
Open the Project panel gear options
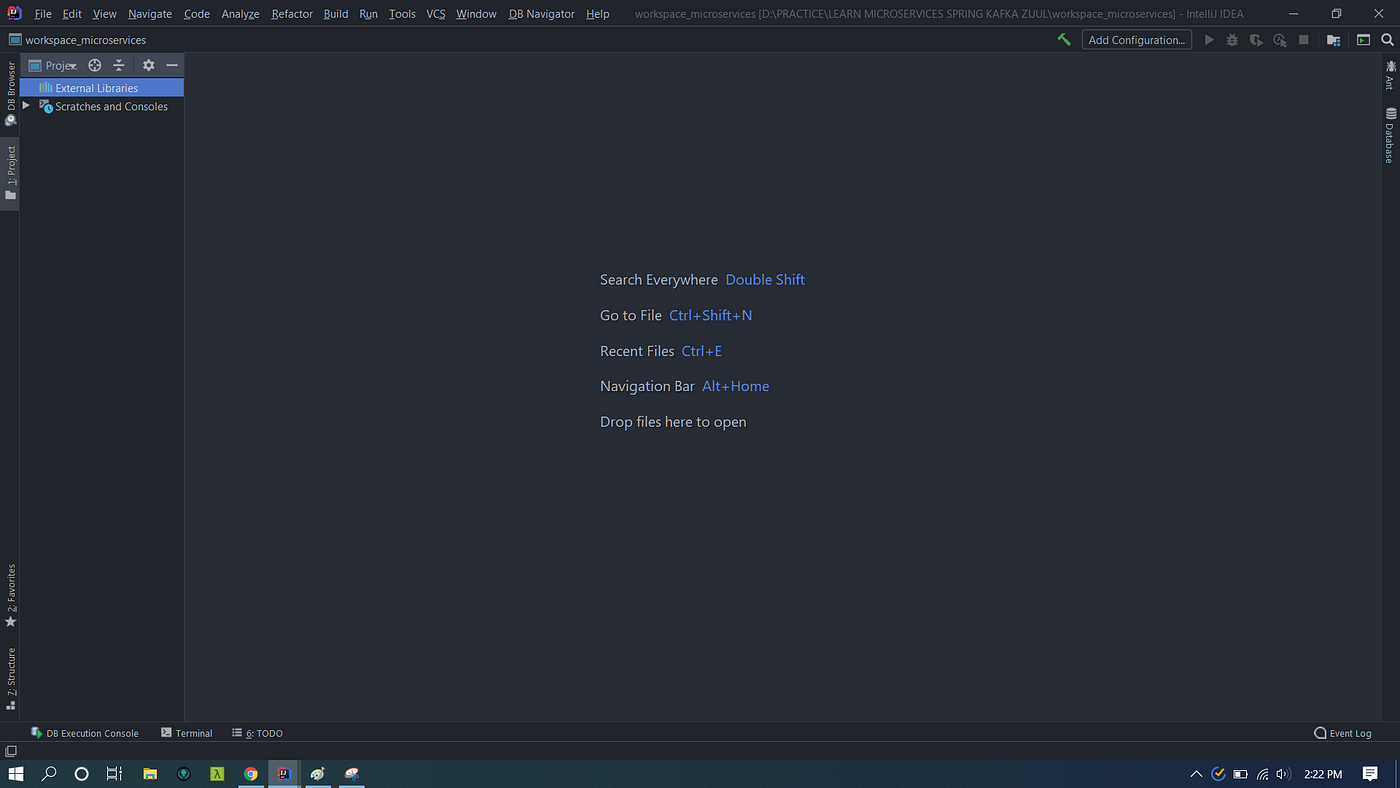coord(148,65)
